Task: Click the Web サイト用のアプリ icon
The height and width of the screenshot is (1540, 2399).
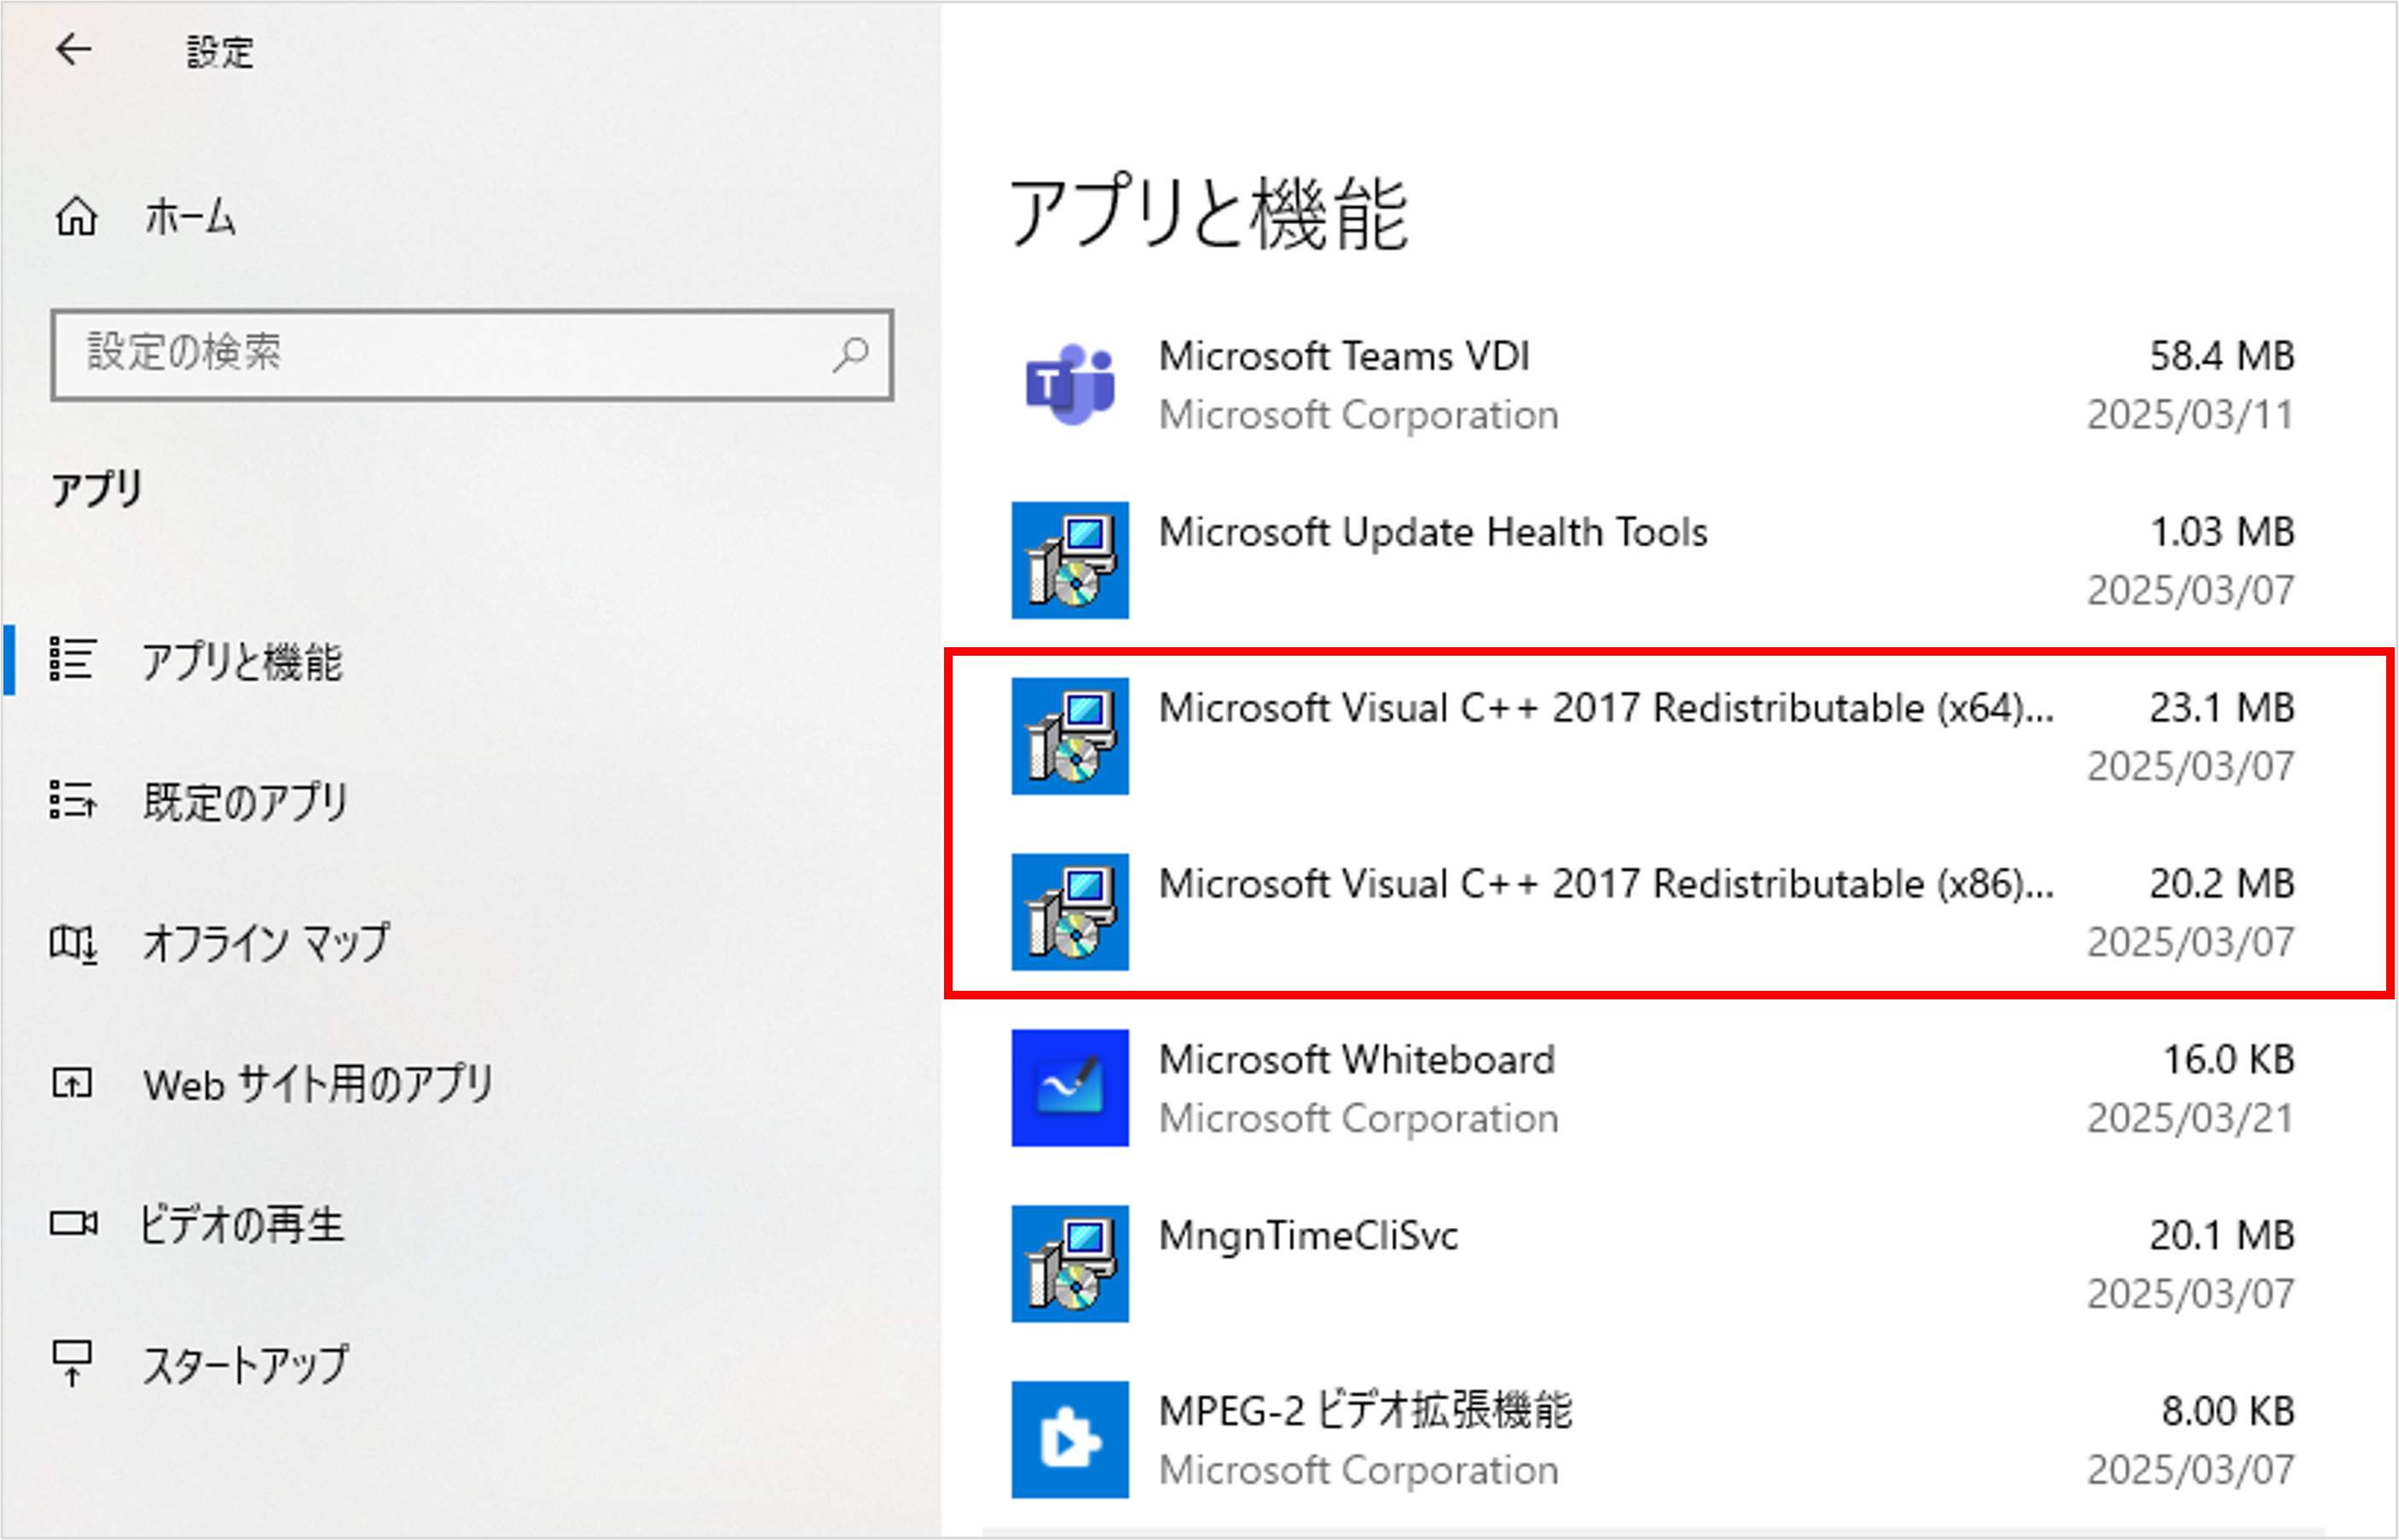Action: [x=72, y=1083]
